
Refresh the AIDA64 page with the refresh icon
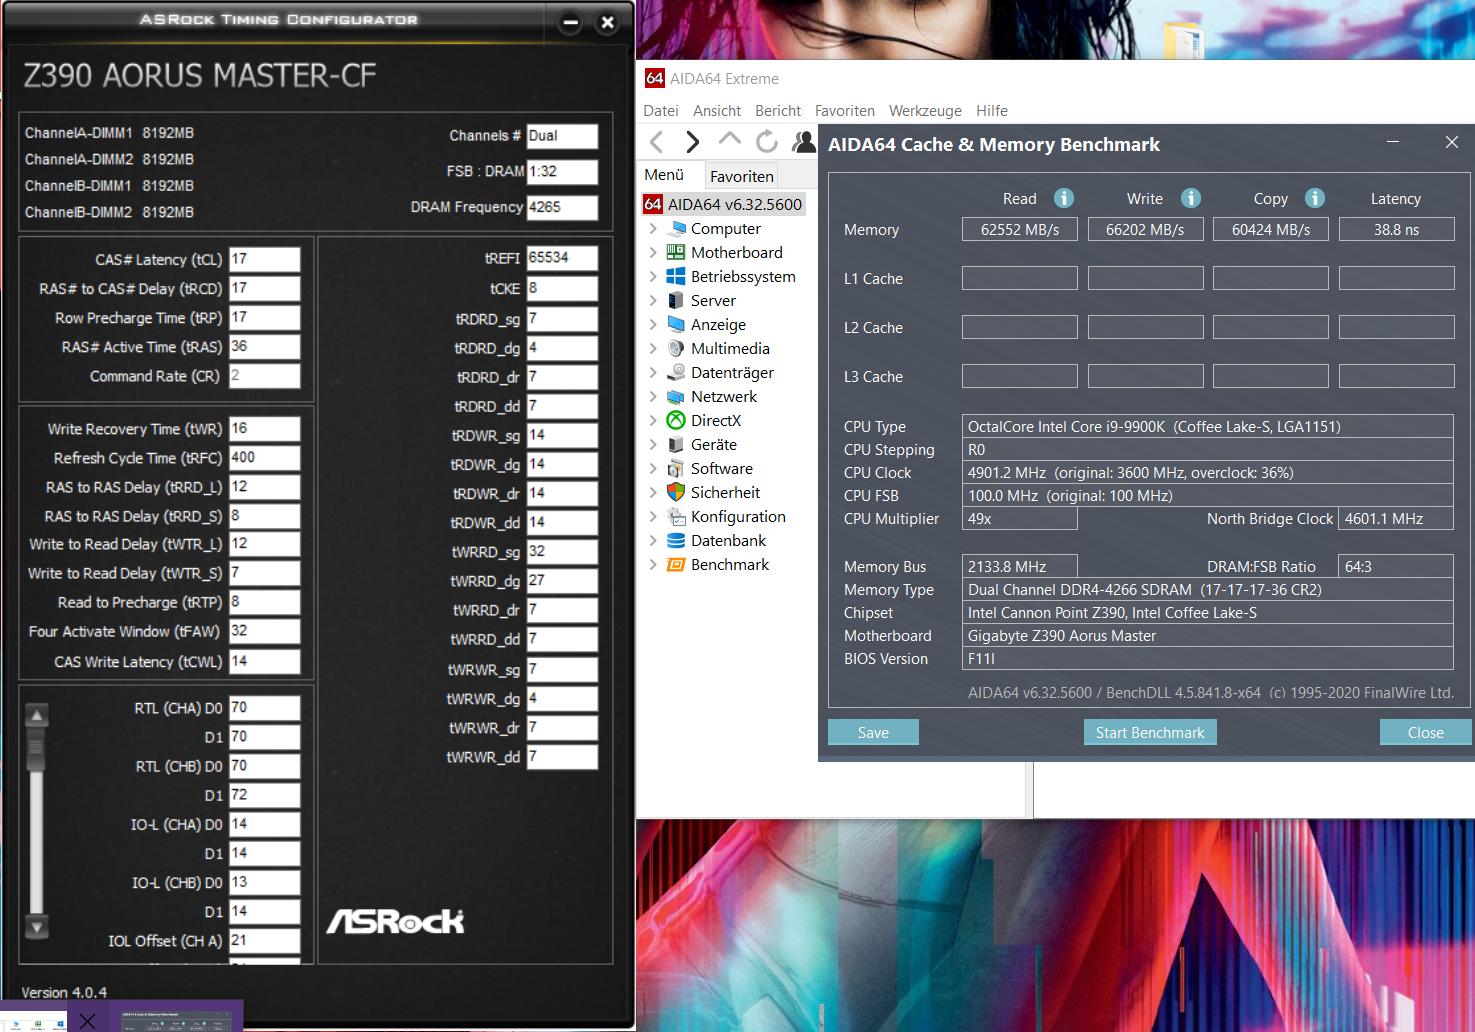766,142
